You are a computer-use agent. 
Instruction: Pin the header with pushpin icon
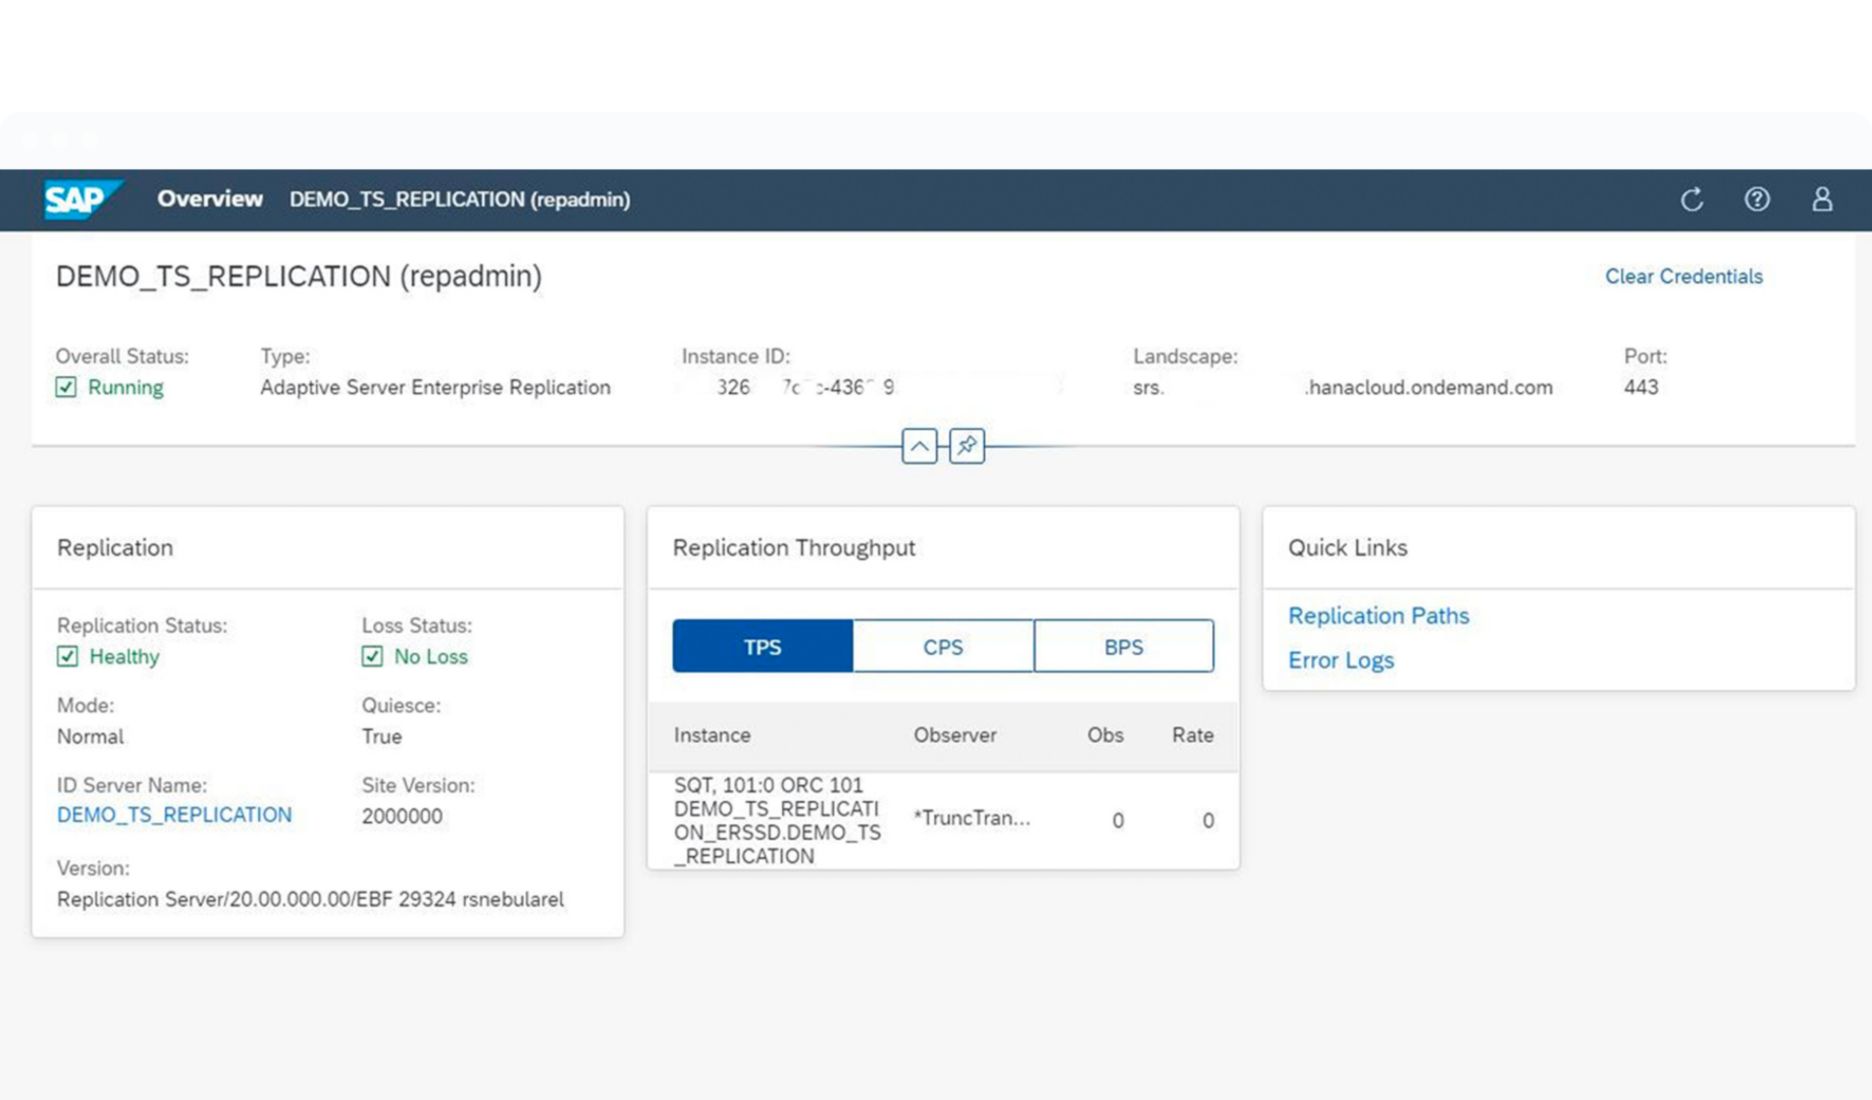tap(966, 446)
